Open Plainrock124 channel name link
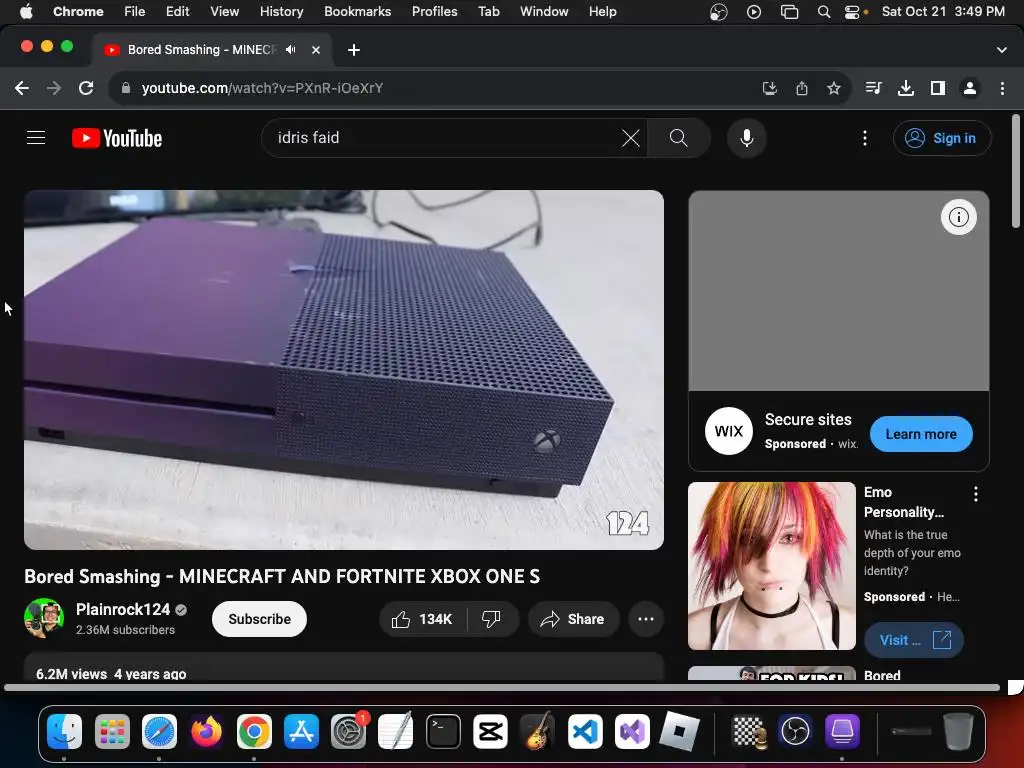Image resolution: width=1024 pixels, height=768 pixels. 123,609
